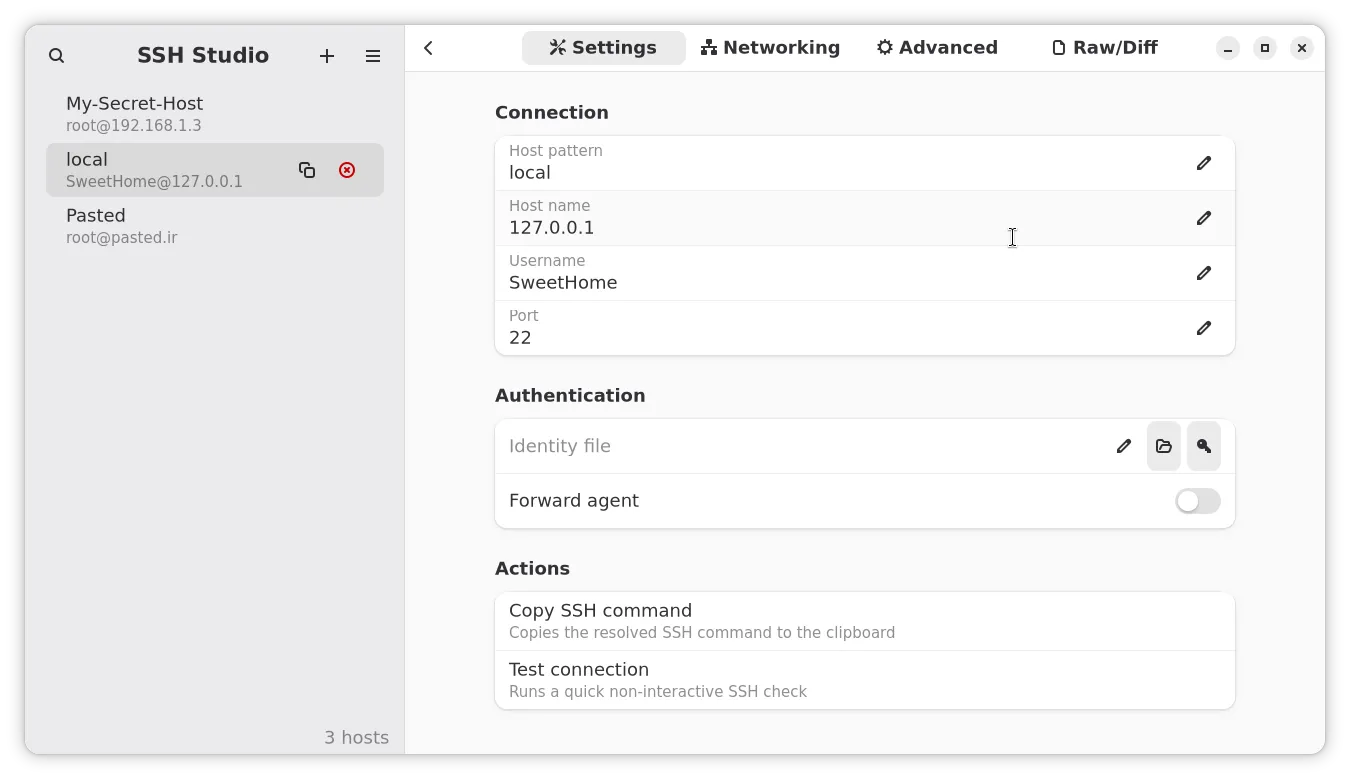Click Copy SSH command action
This screenshot has width=1350, height=779.
[864, 621]
